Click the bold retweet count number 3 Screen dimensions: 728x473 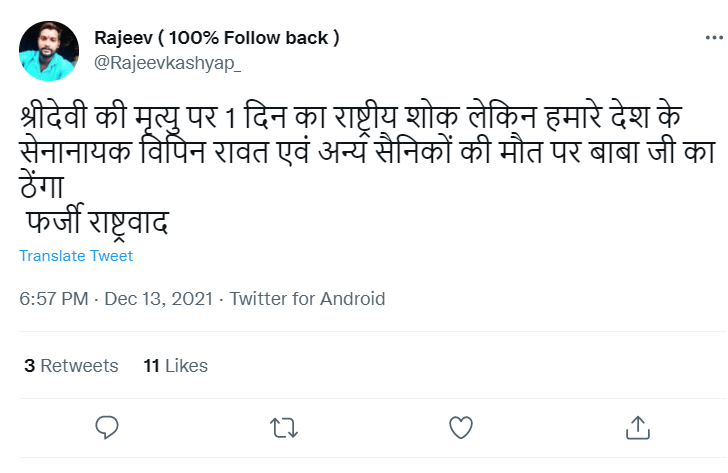[x=30, y=366]
